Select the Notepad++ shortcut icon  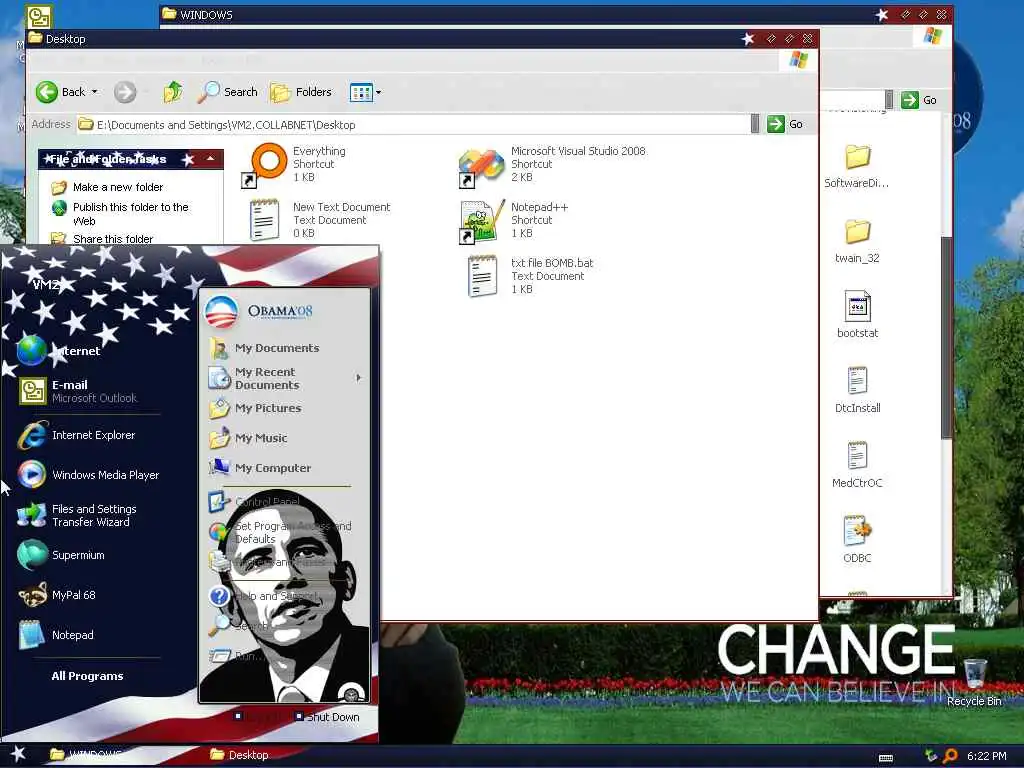pyautogui.click(x=482, y=221)
